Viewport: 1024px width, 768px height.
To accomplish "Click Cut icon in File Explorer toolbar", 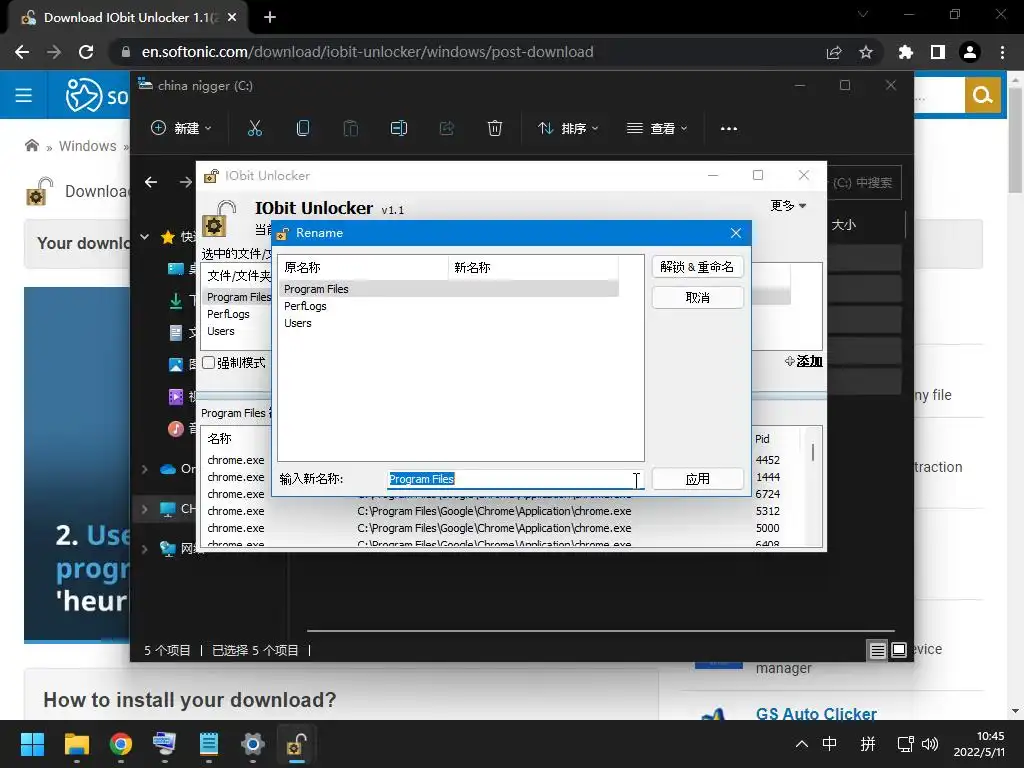I will [x=255, y=129].
